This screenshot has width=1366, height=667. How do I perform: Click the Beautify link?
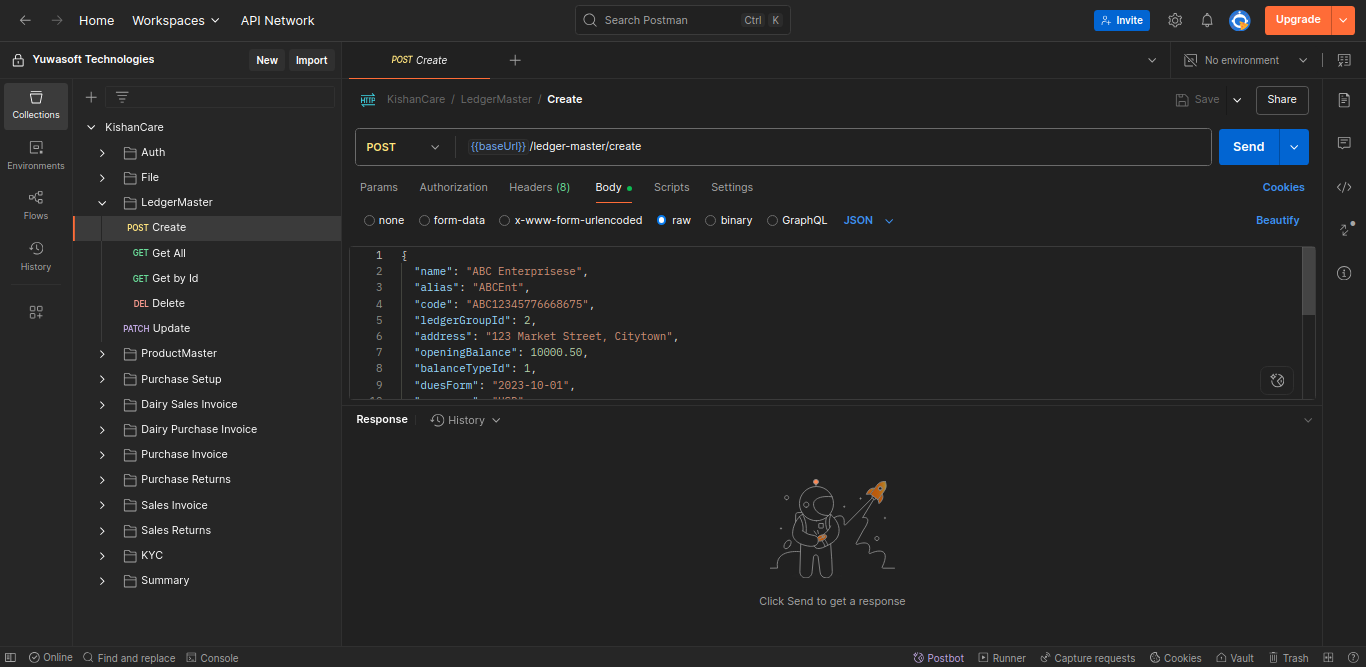point(1277,220)
